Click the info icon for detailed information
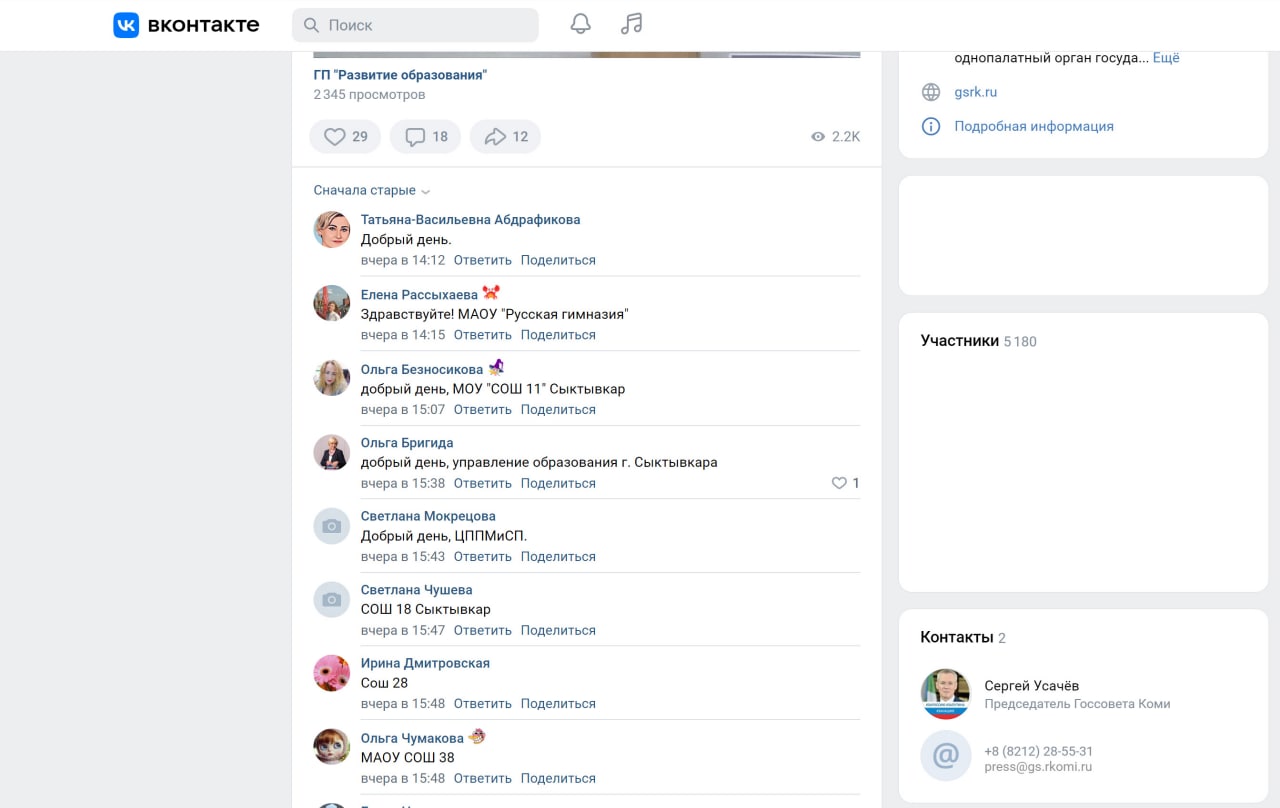Image resolution: width=1280 pixels, height=808 pixels. (931, 126)
